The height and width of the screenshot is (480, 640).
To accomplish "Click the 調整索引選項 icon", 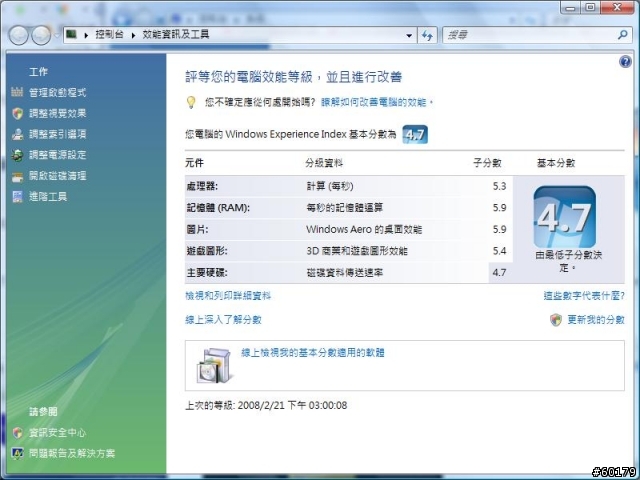I will 17,134.
